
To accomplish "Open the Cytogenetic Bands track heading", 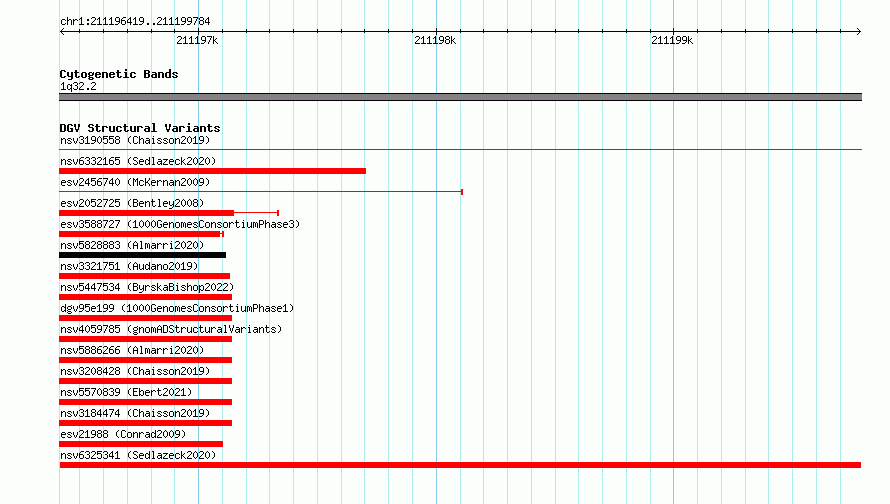I will point(119,74).
